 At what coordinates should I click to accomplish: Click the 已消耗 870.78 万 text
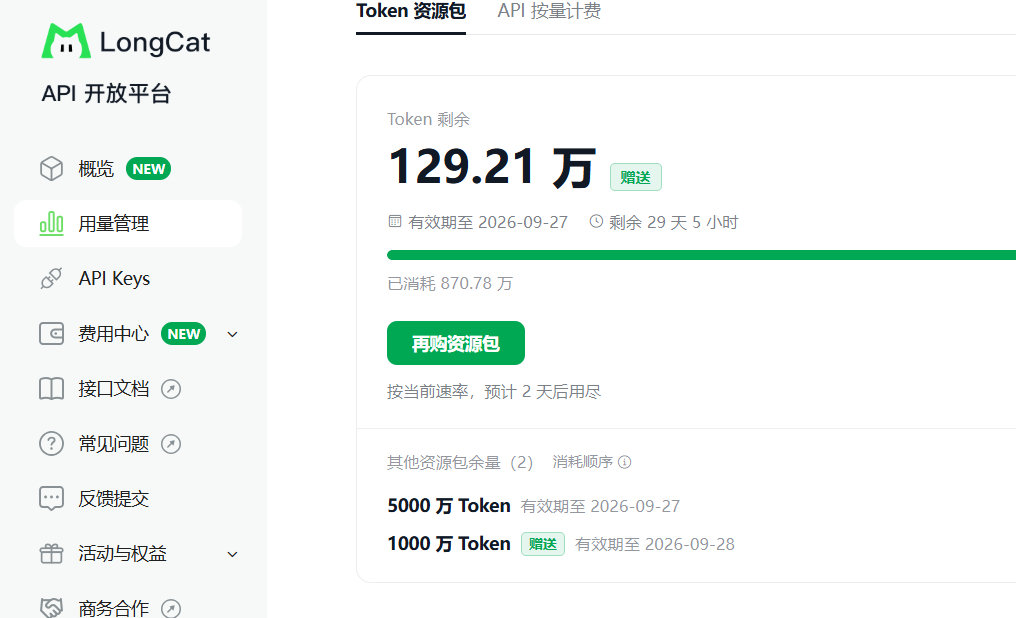click(450, 284)
